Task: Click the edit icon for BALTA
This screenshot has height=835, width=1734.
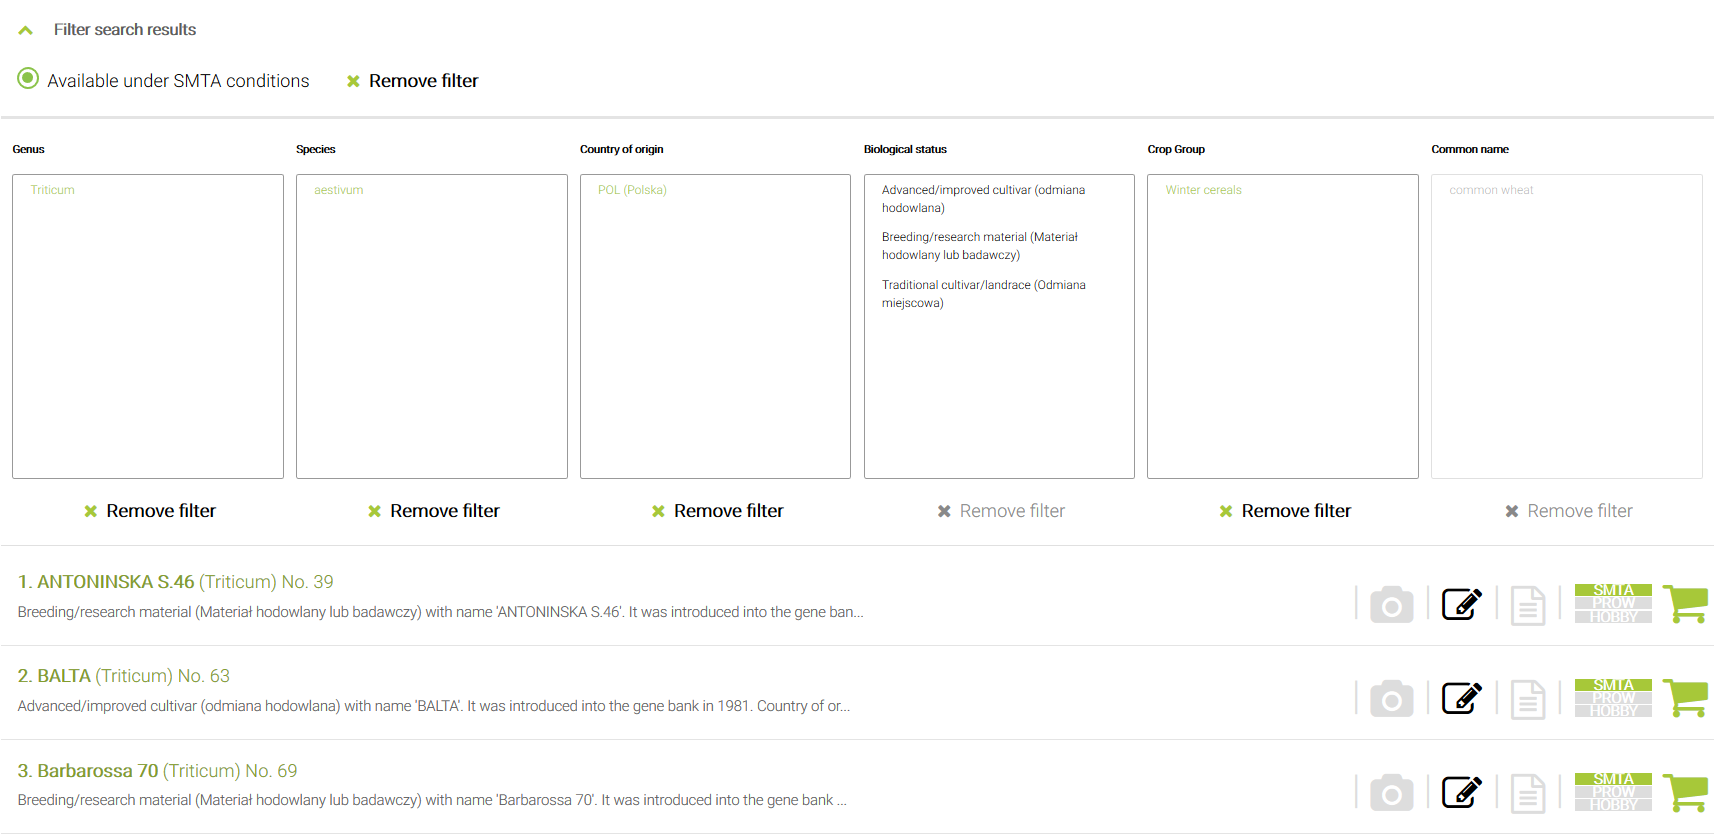Action: click(1461, 698)
